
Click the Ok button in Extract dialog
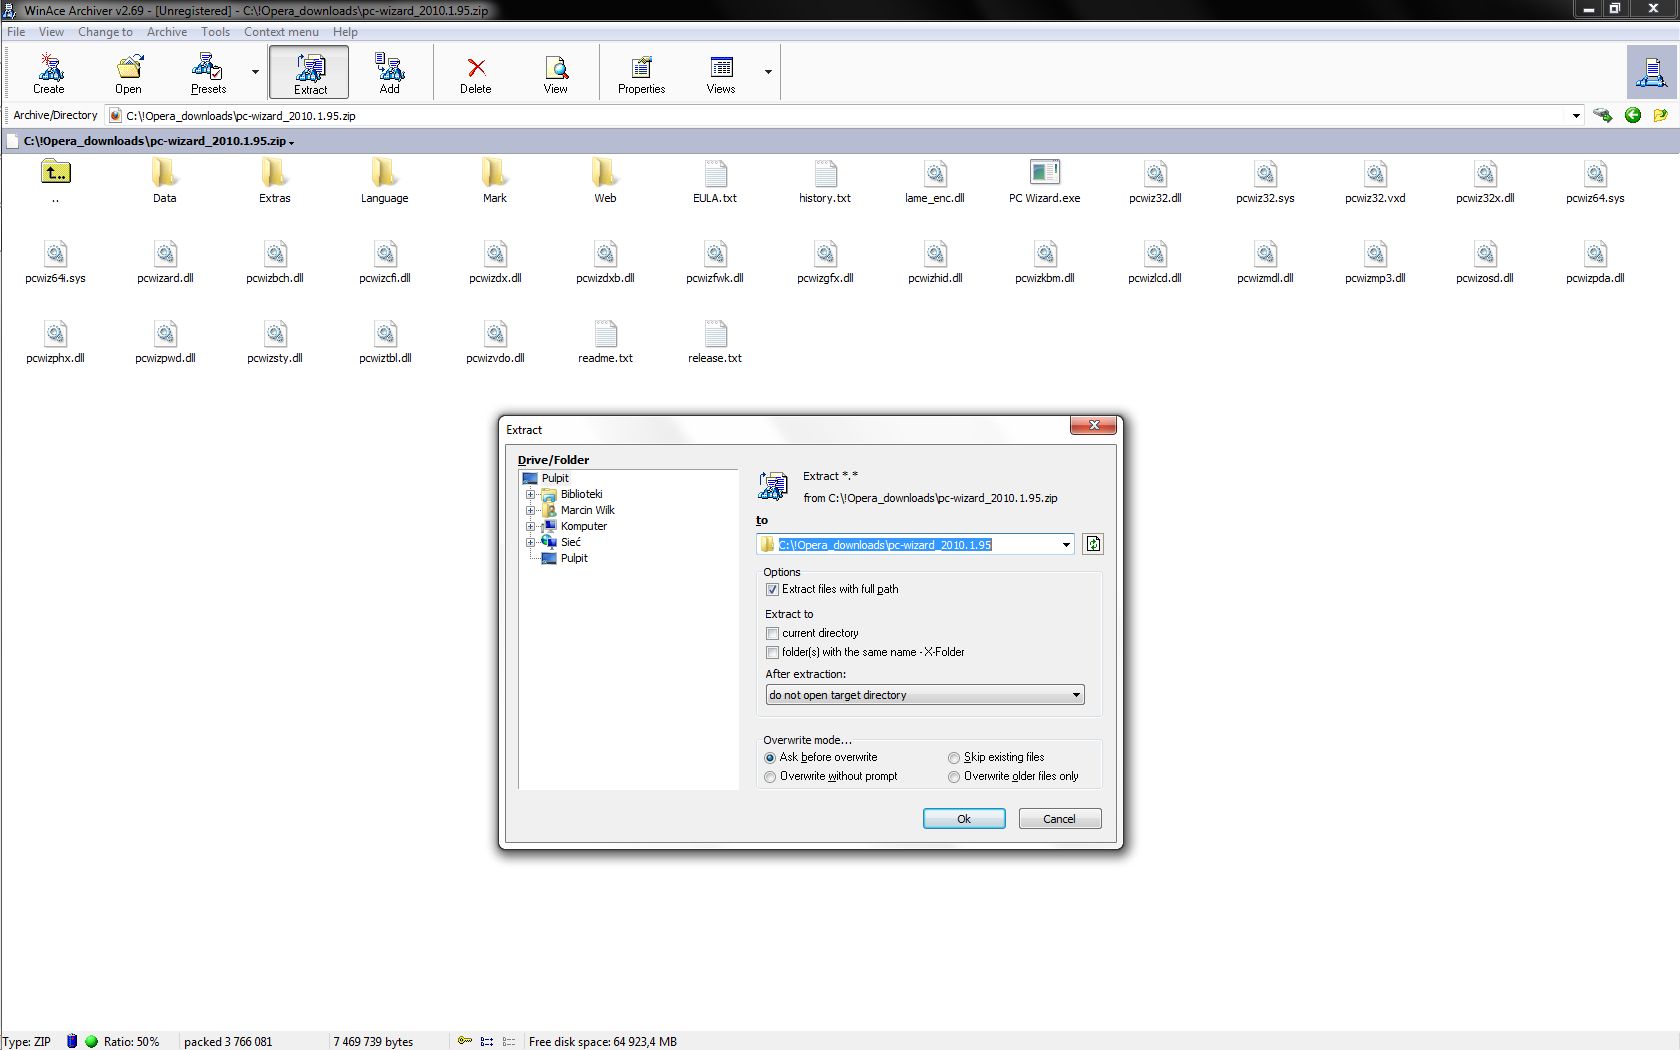click(964, 819)
